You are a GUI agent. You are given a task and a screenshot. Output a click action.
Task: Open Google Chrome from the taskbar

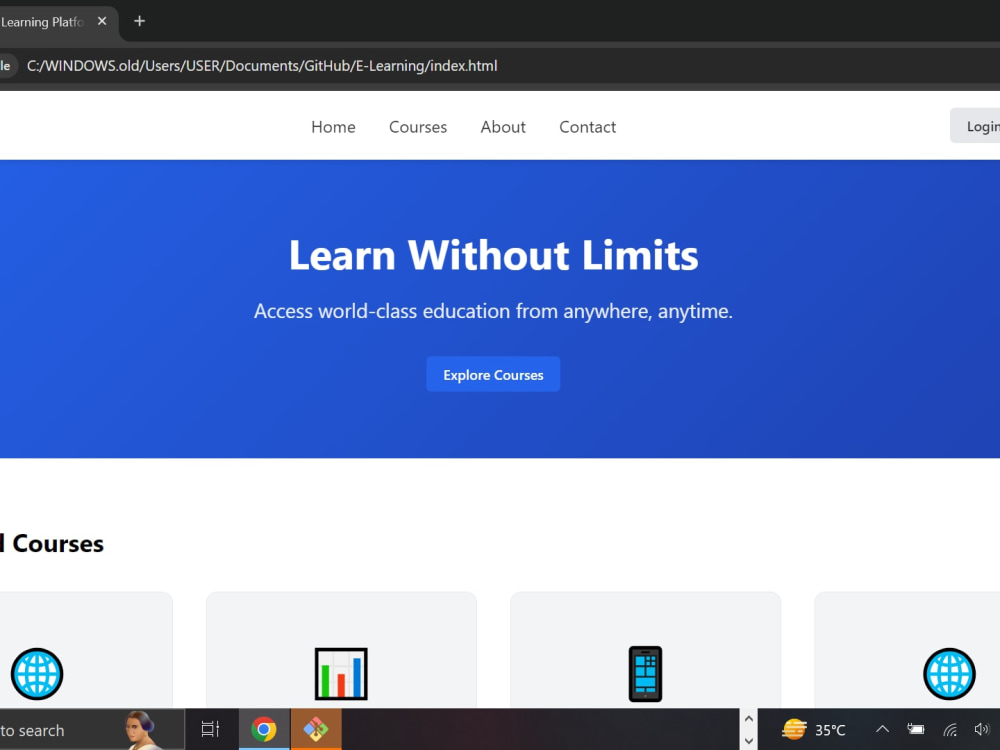pos(264,729)
